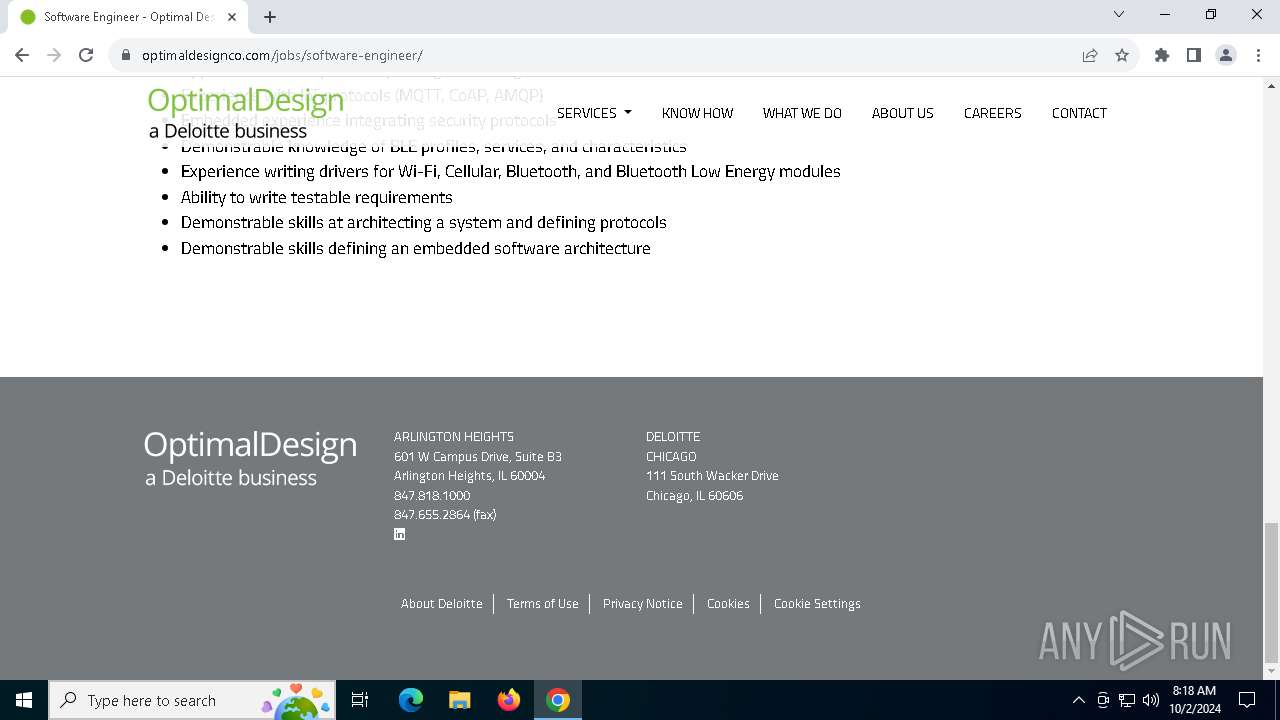
Task: Open the Extensions puzzle icon
Action: 1162,55
